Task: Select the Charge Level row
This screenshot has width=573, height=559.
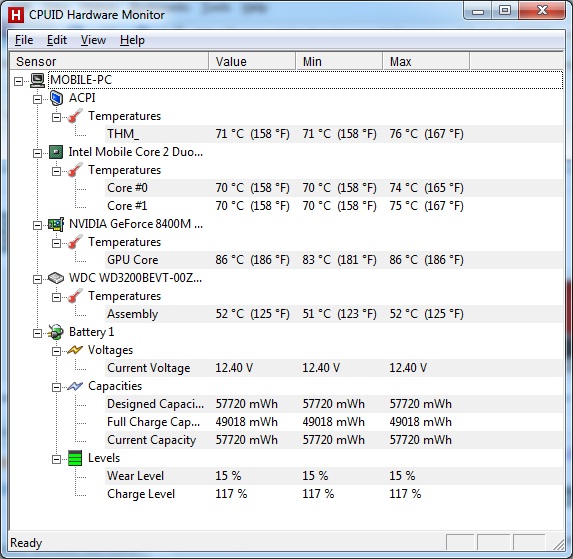Action: coord(334,494)
